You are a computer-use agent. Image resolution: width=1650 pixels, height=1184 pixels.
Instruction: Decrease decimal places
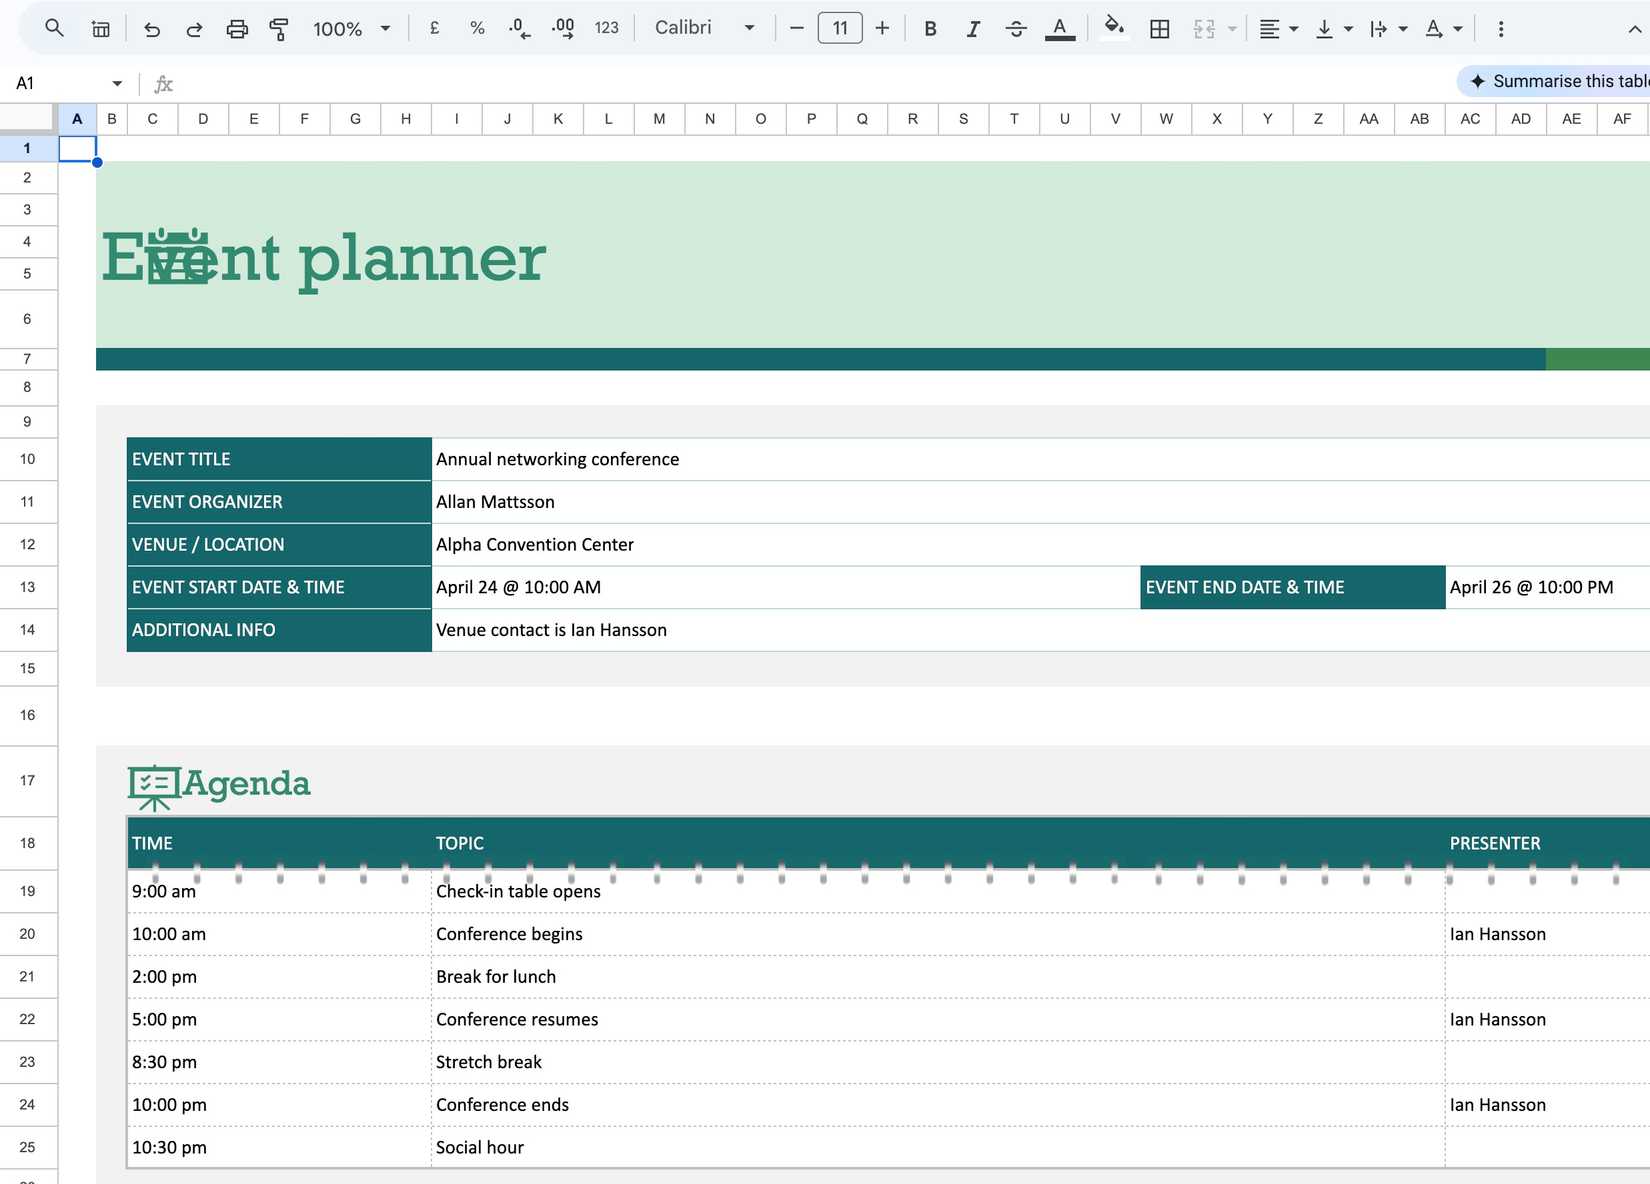coord(519,28)
